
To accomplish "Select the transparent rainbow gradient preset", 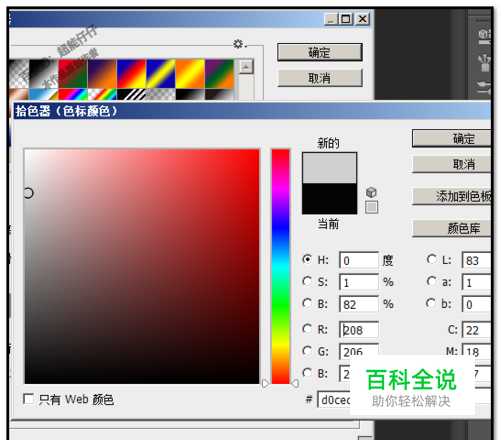I will [x=102, y=94].
